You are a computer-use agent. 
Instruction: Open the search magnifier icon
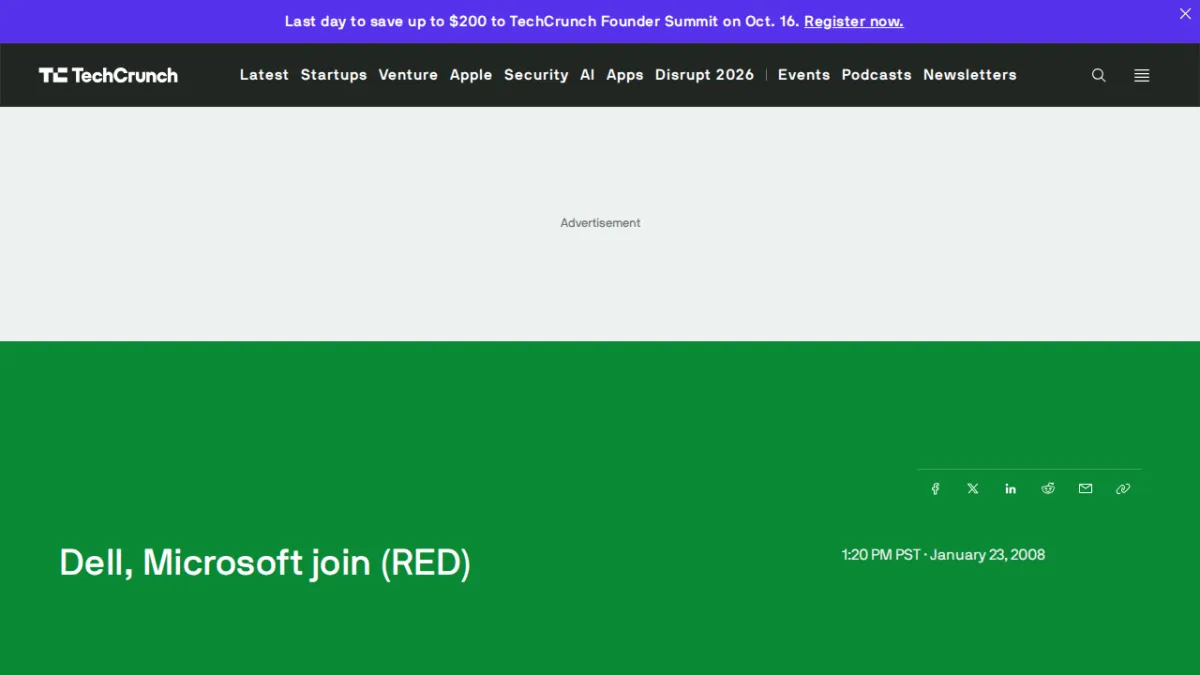tap(1098, 75)
